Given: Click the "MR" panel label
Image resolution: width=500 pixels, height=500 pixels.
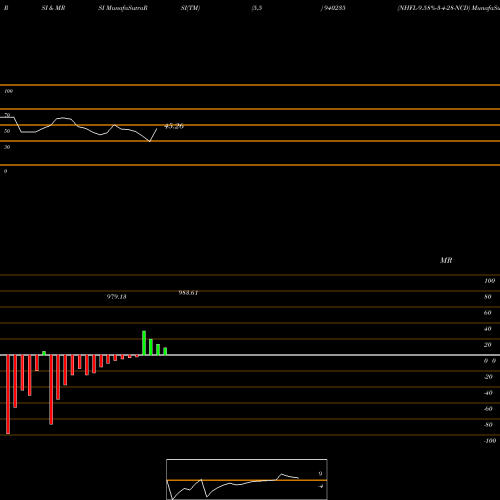Looking at the screenshot, I should pos(446,260).
